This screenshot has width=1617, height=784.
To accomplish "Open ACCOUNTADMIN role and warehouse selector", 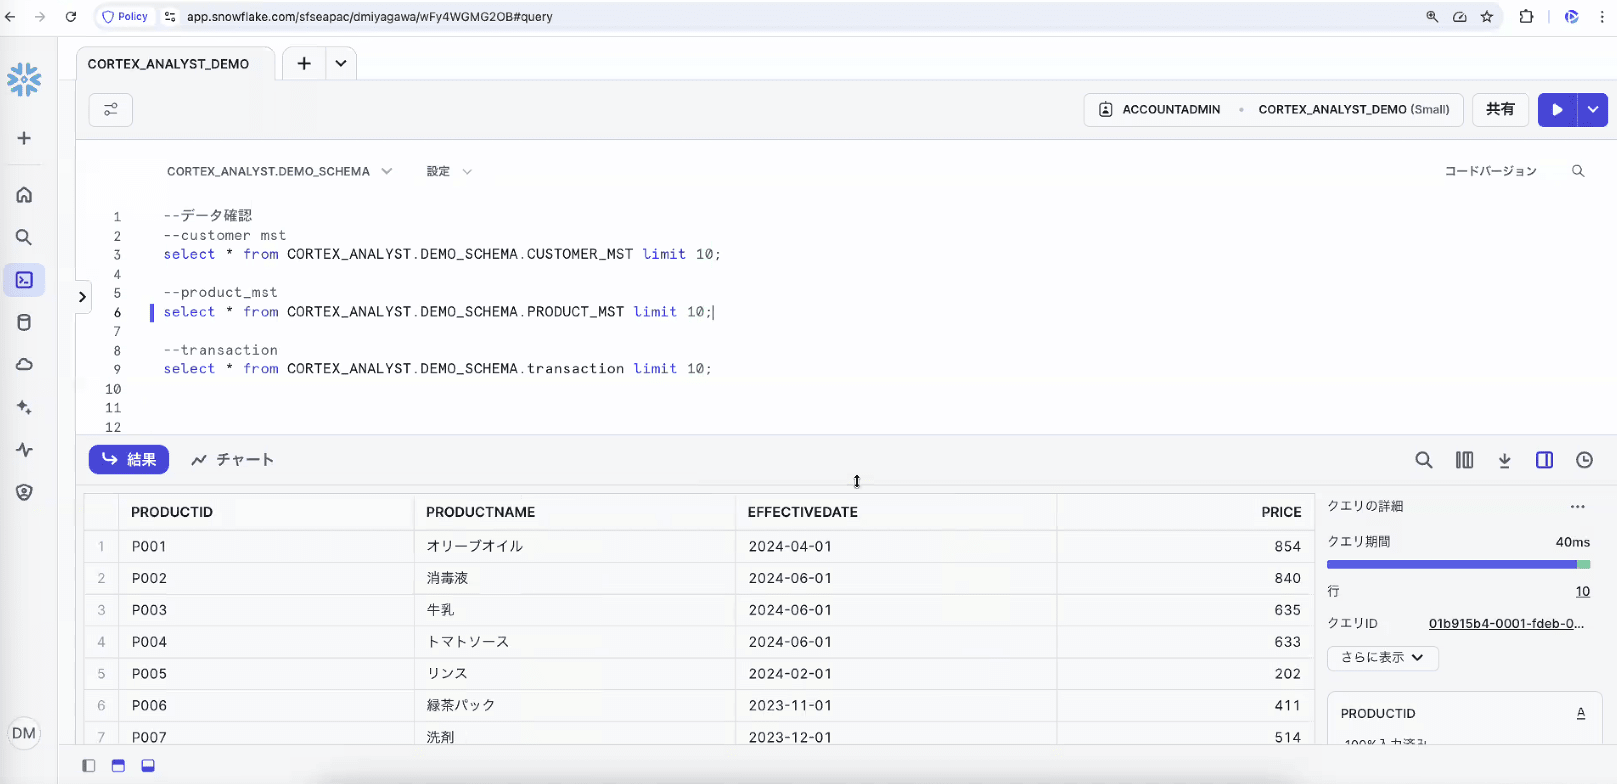I will click(1273, 109).
